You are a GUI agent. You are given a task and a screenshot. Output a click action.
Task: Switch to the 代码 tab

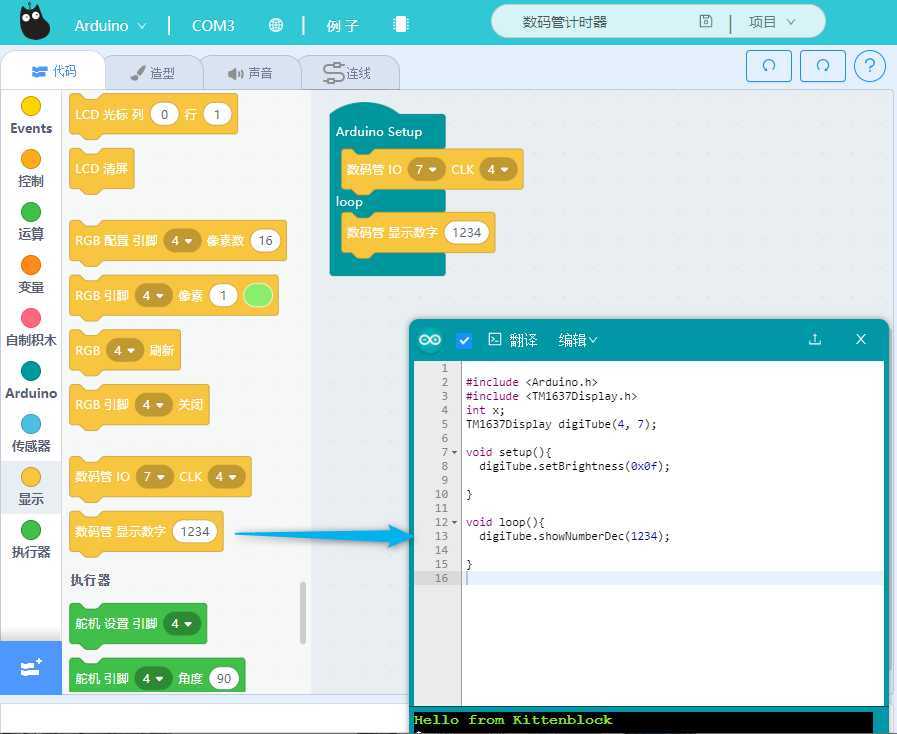[54, 71]
